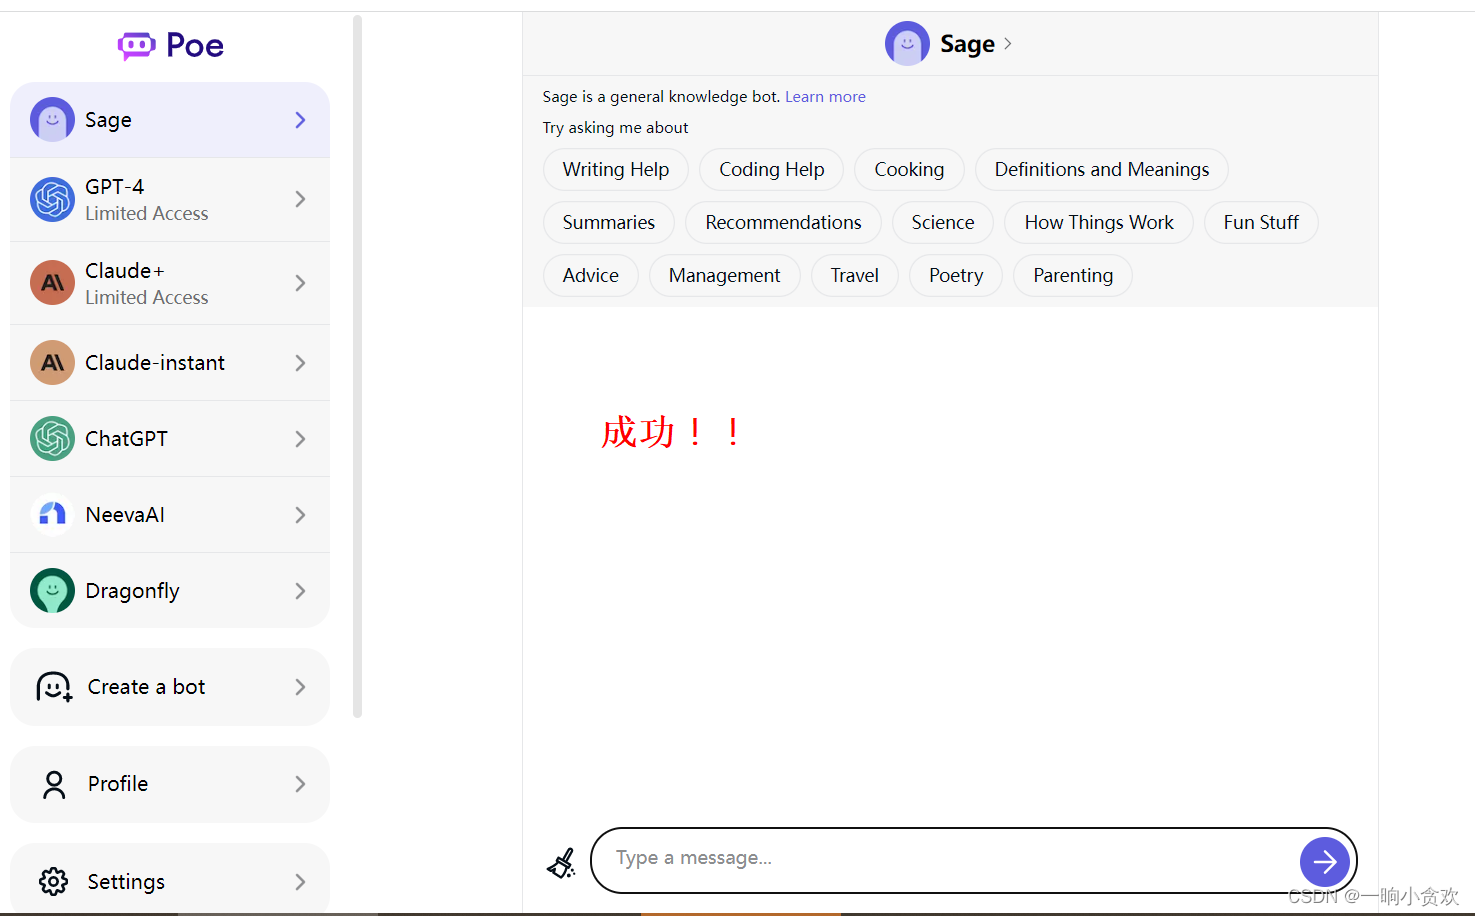
Task: Click the Claude+ bot avatar icon
Action: (x=52, y=283)
